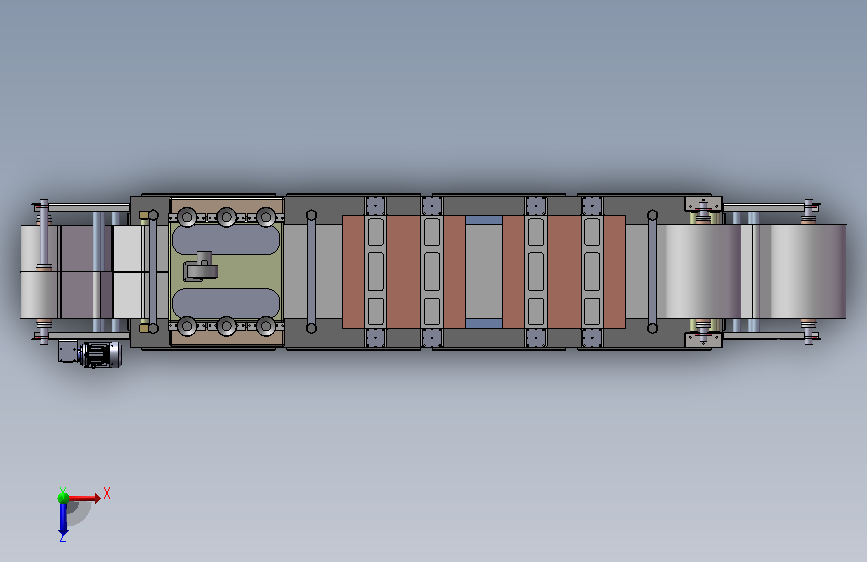The height and width of the screenshot is (562, 867).
Task: Select the gray center panel between the blue strips
Action: coord(484,272)
